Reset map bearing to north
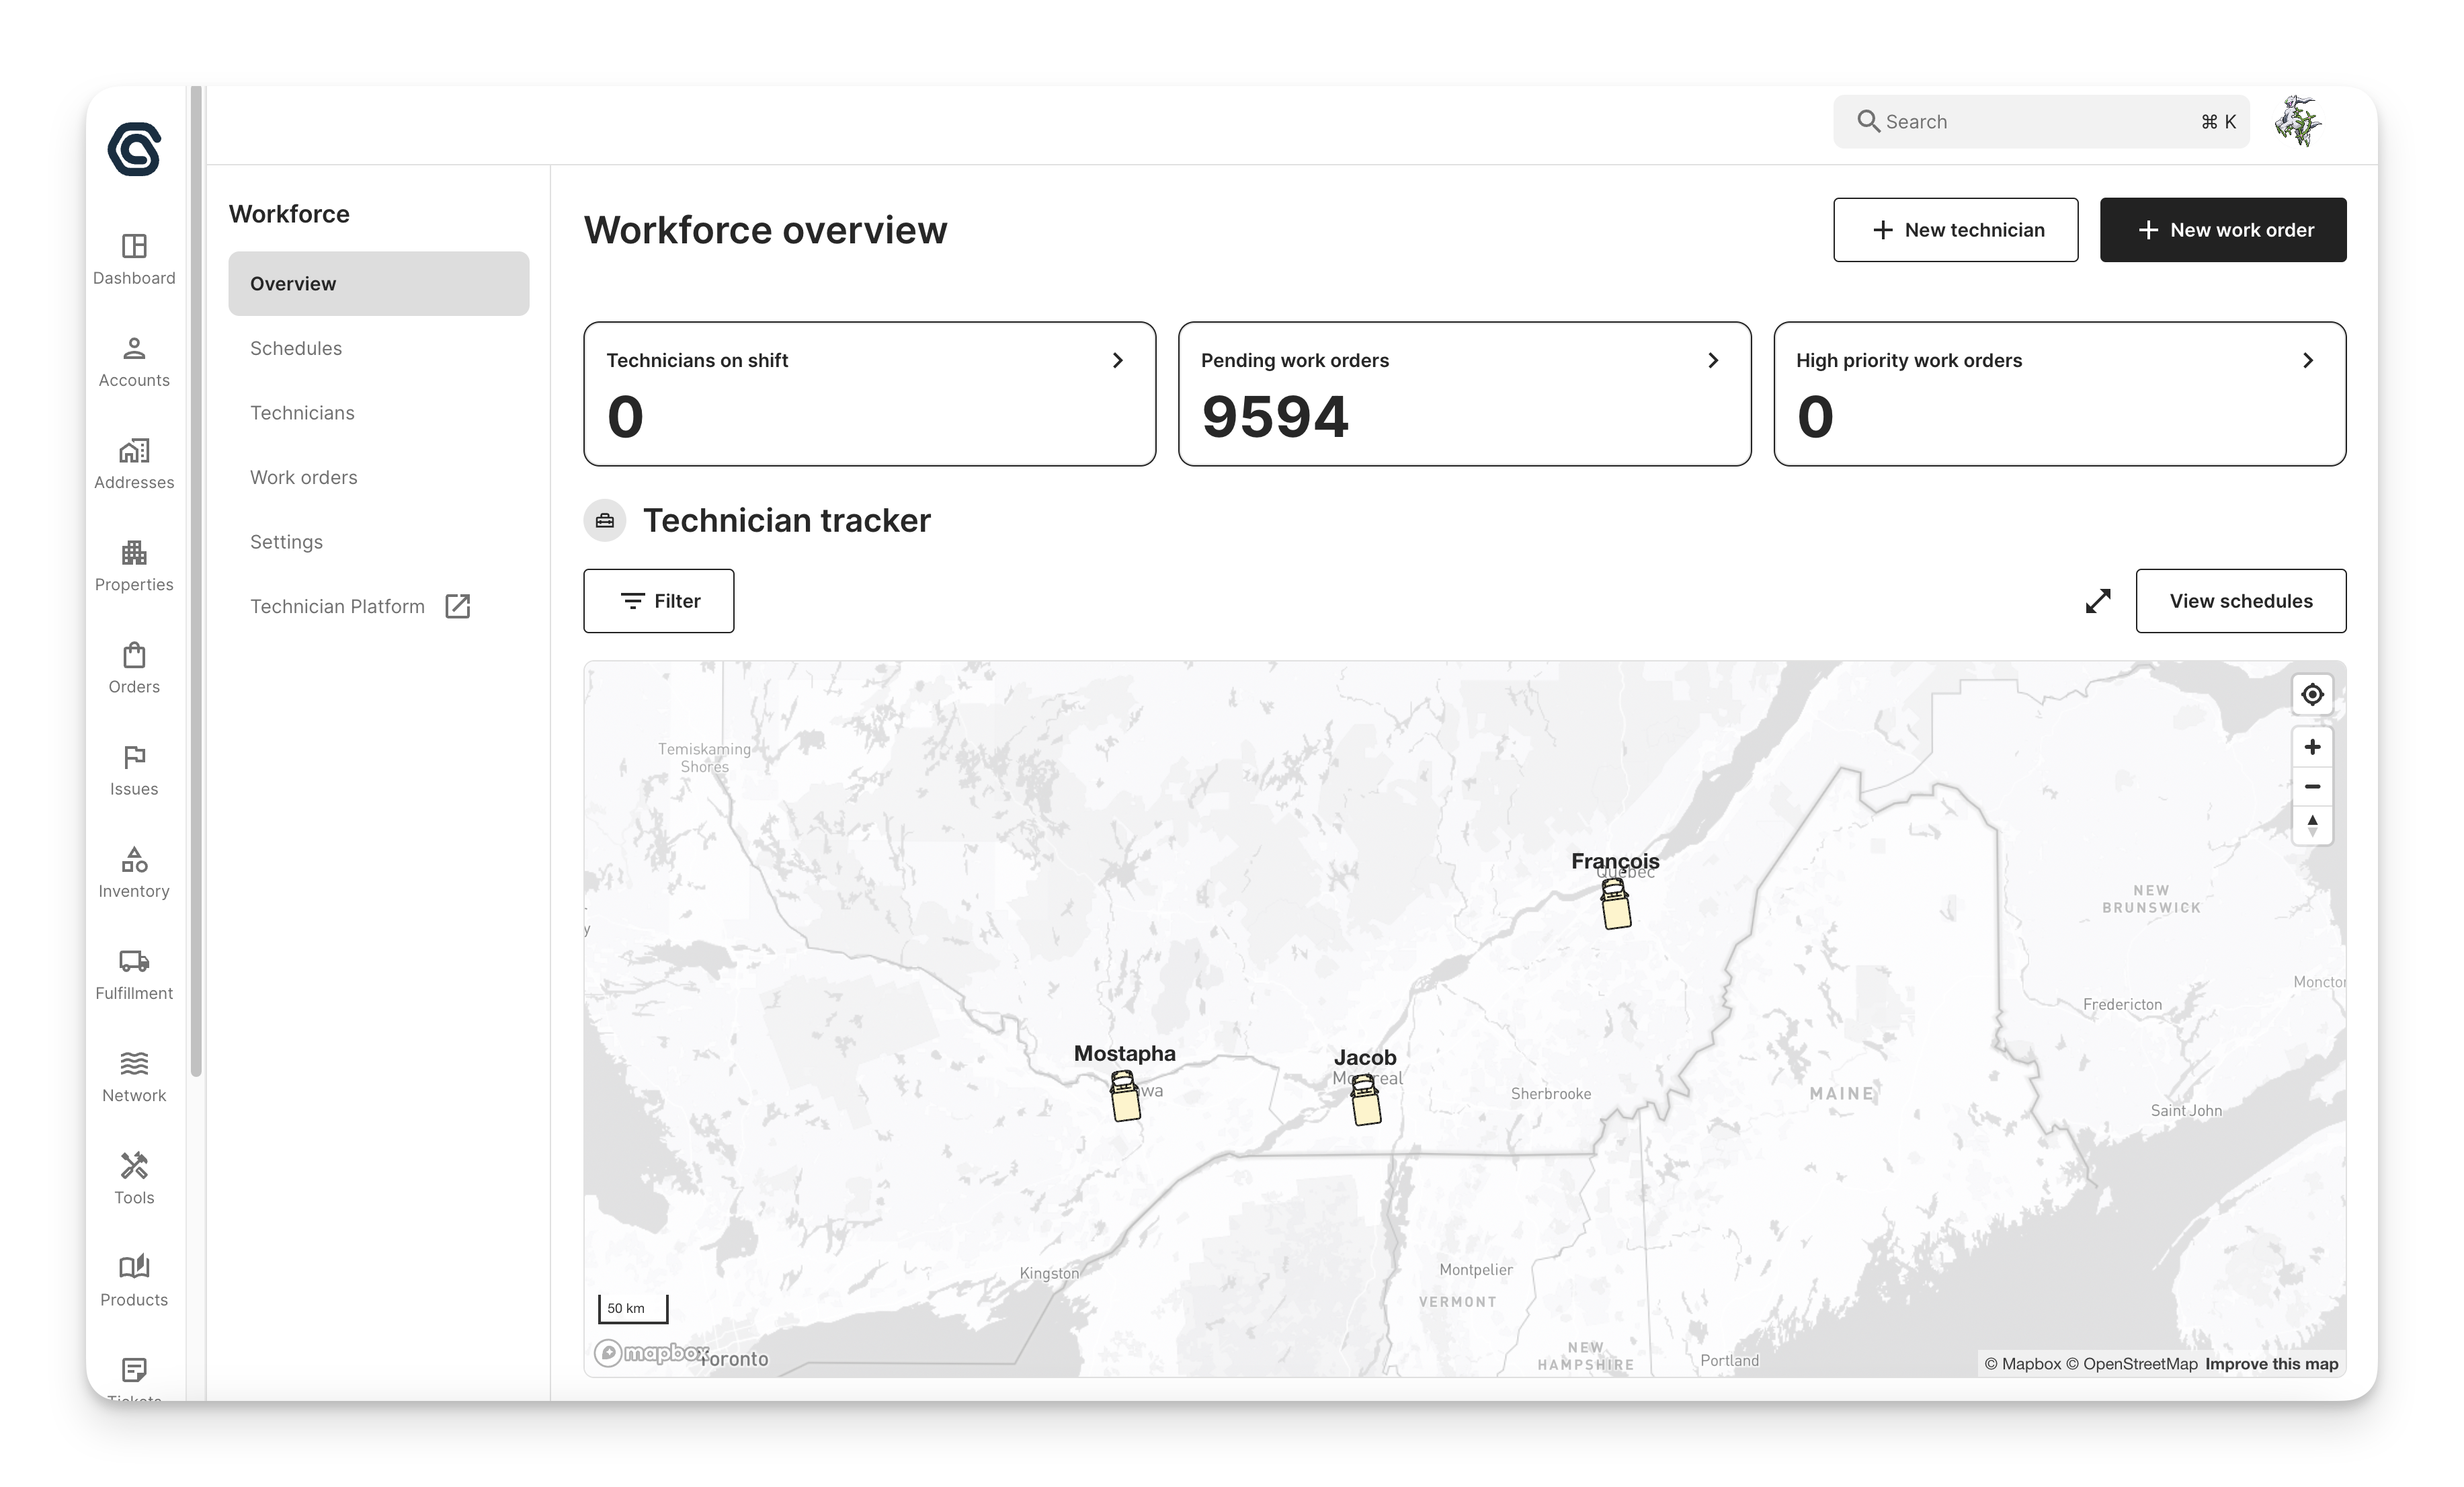 point(2312,825)
